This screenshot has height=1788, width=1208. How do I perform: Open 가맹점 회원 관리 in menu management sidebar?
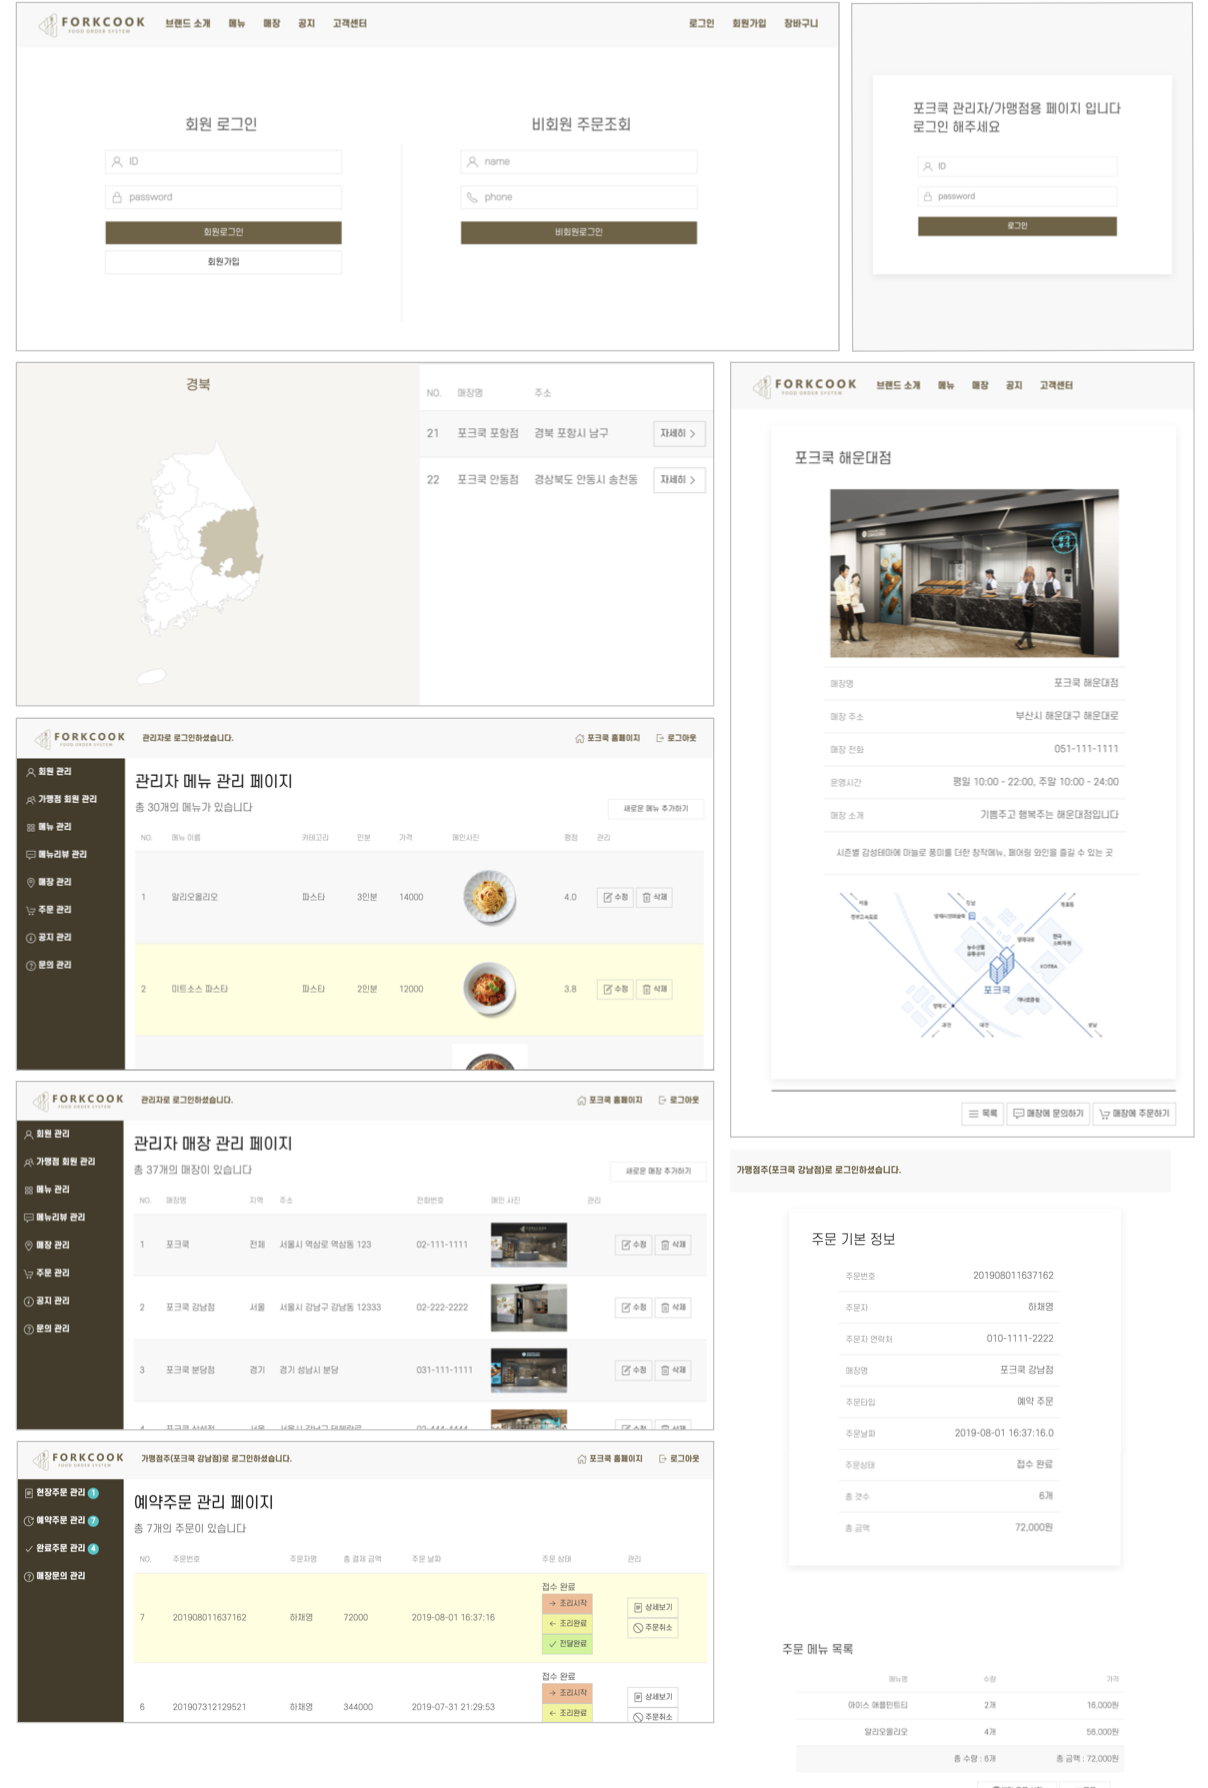point(61,799)
